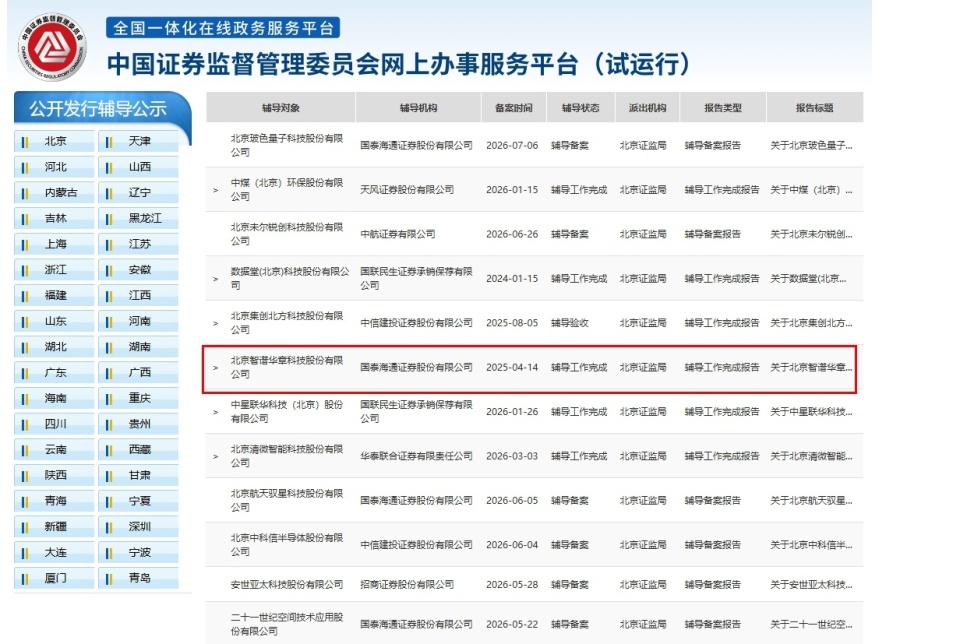Expand the 中星联华科技 row
The height and width of the screenshot is (644, 960).
click(216, 412)
